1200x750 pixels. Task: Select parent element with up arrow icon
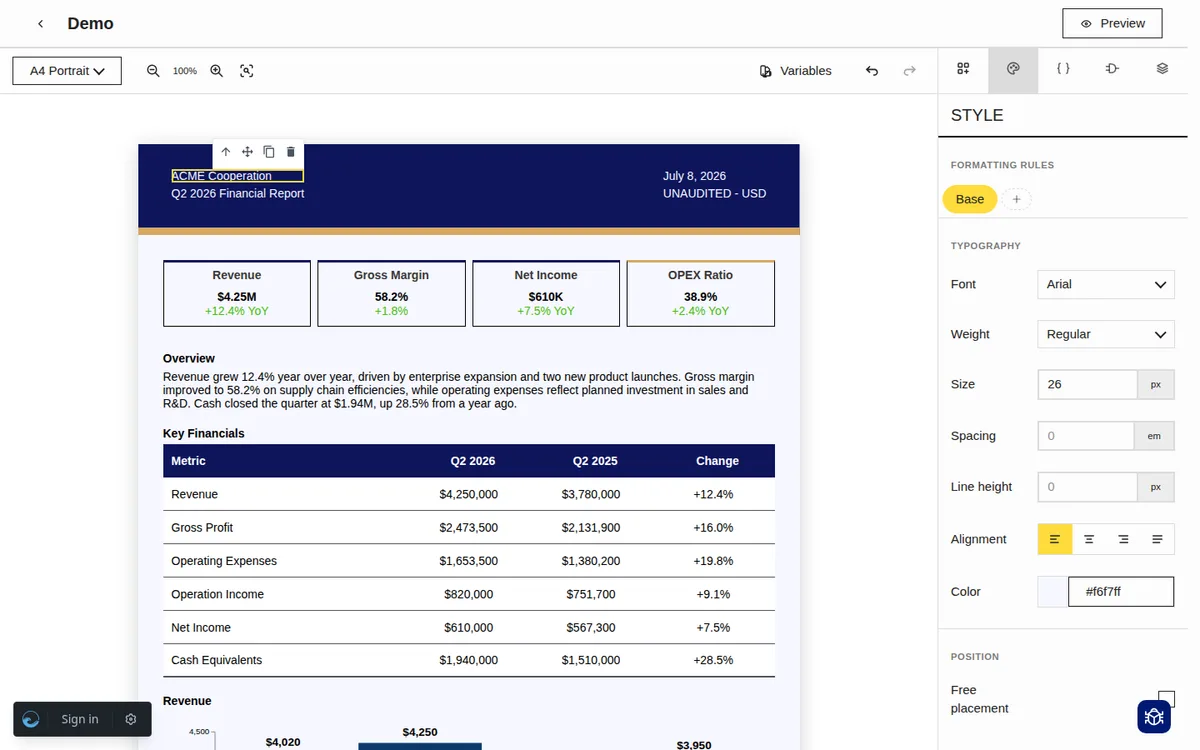226,152
